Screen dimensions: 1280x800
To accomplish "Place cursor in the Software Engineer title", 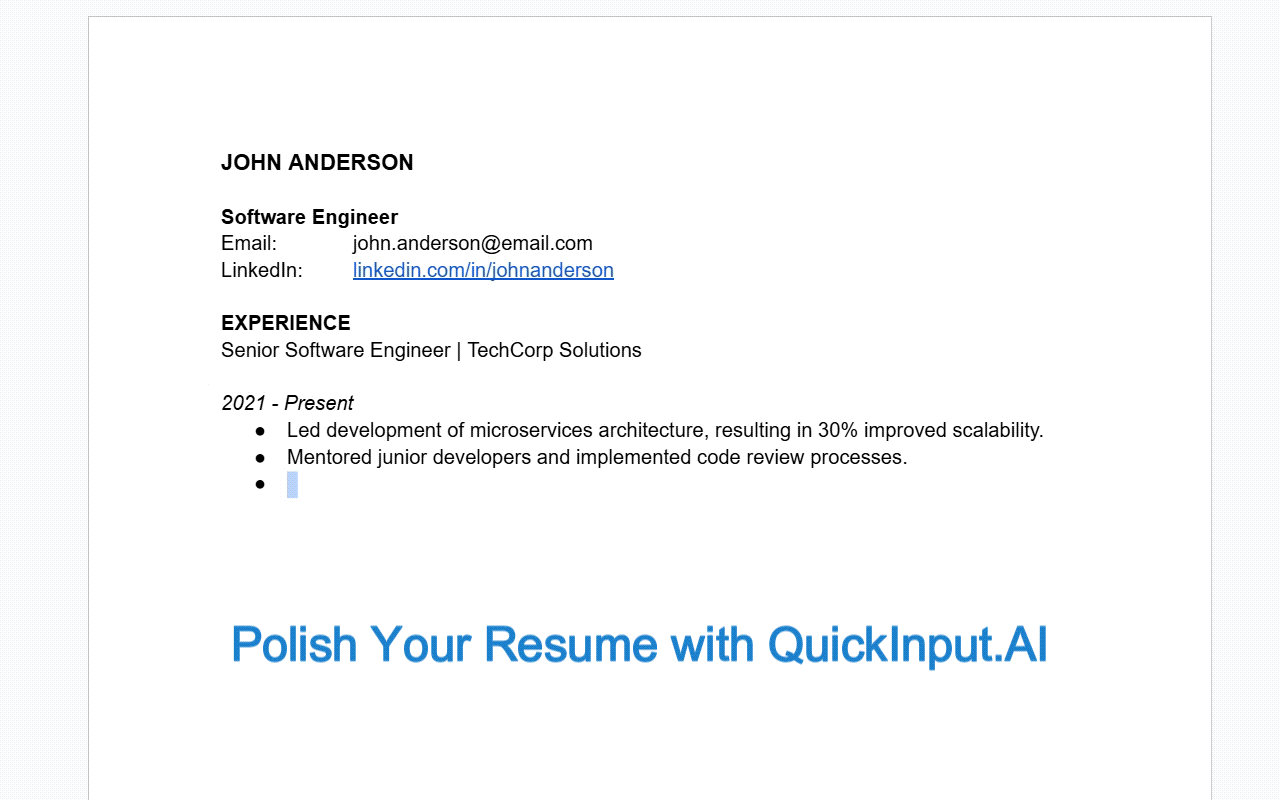I will point(309,217).
